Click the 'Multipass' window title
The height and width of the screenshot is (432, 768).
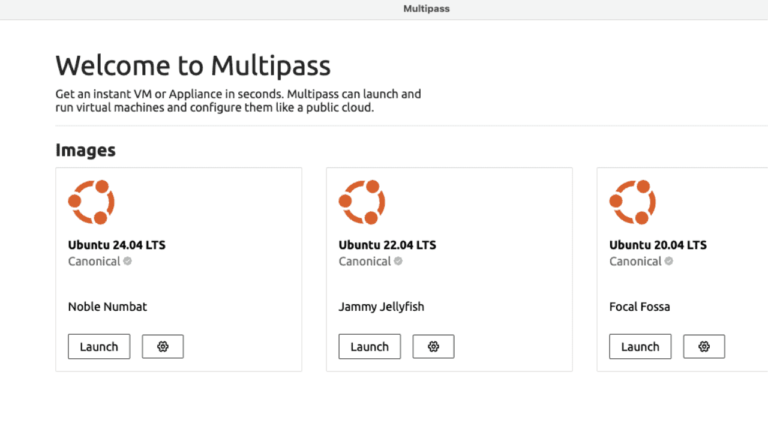point(426,8)
